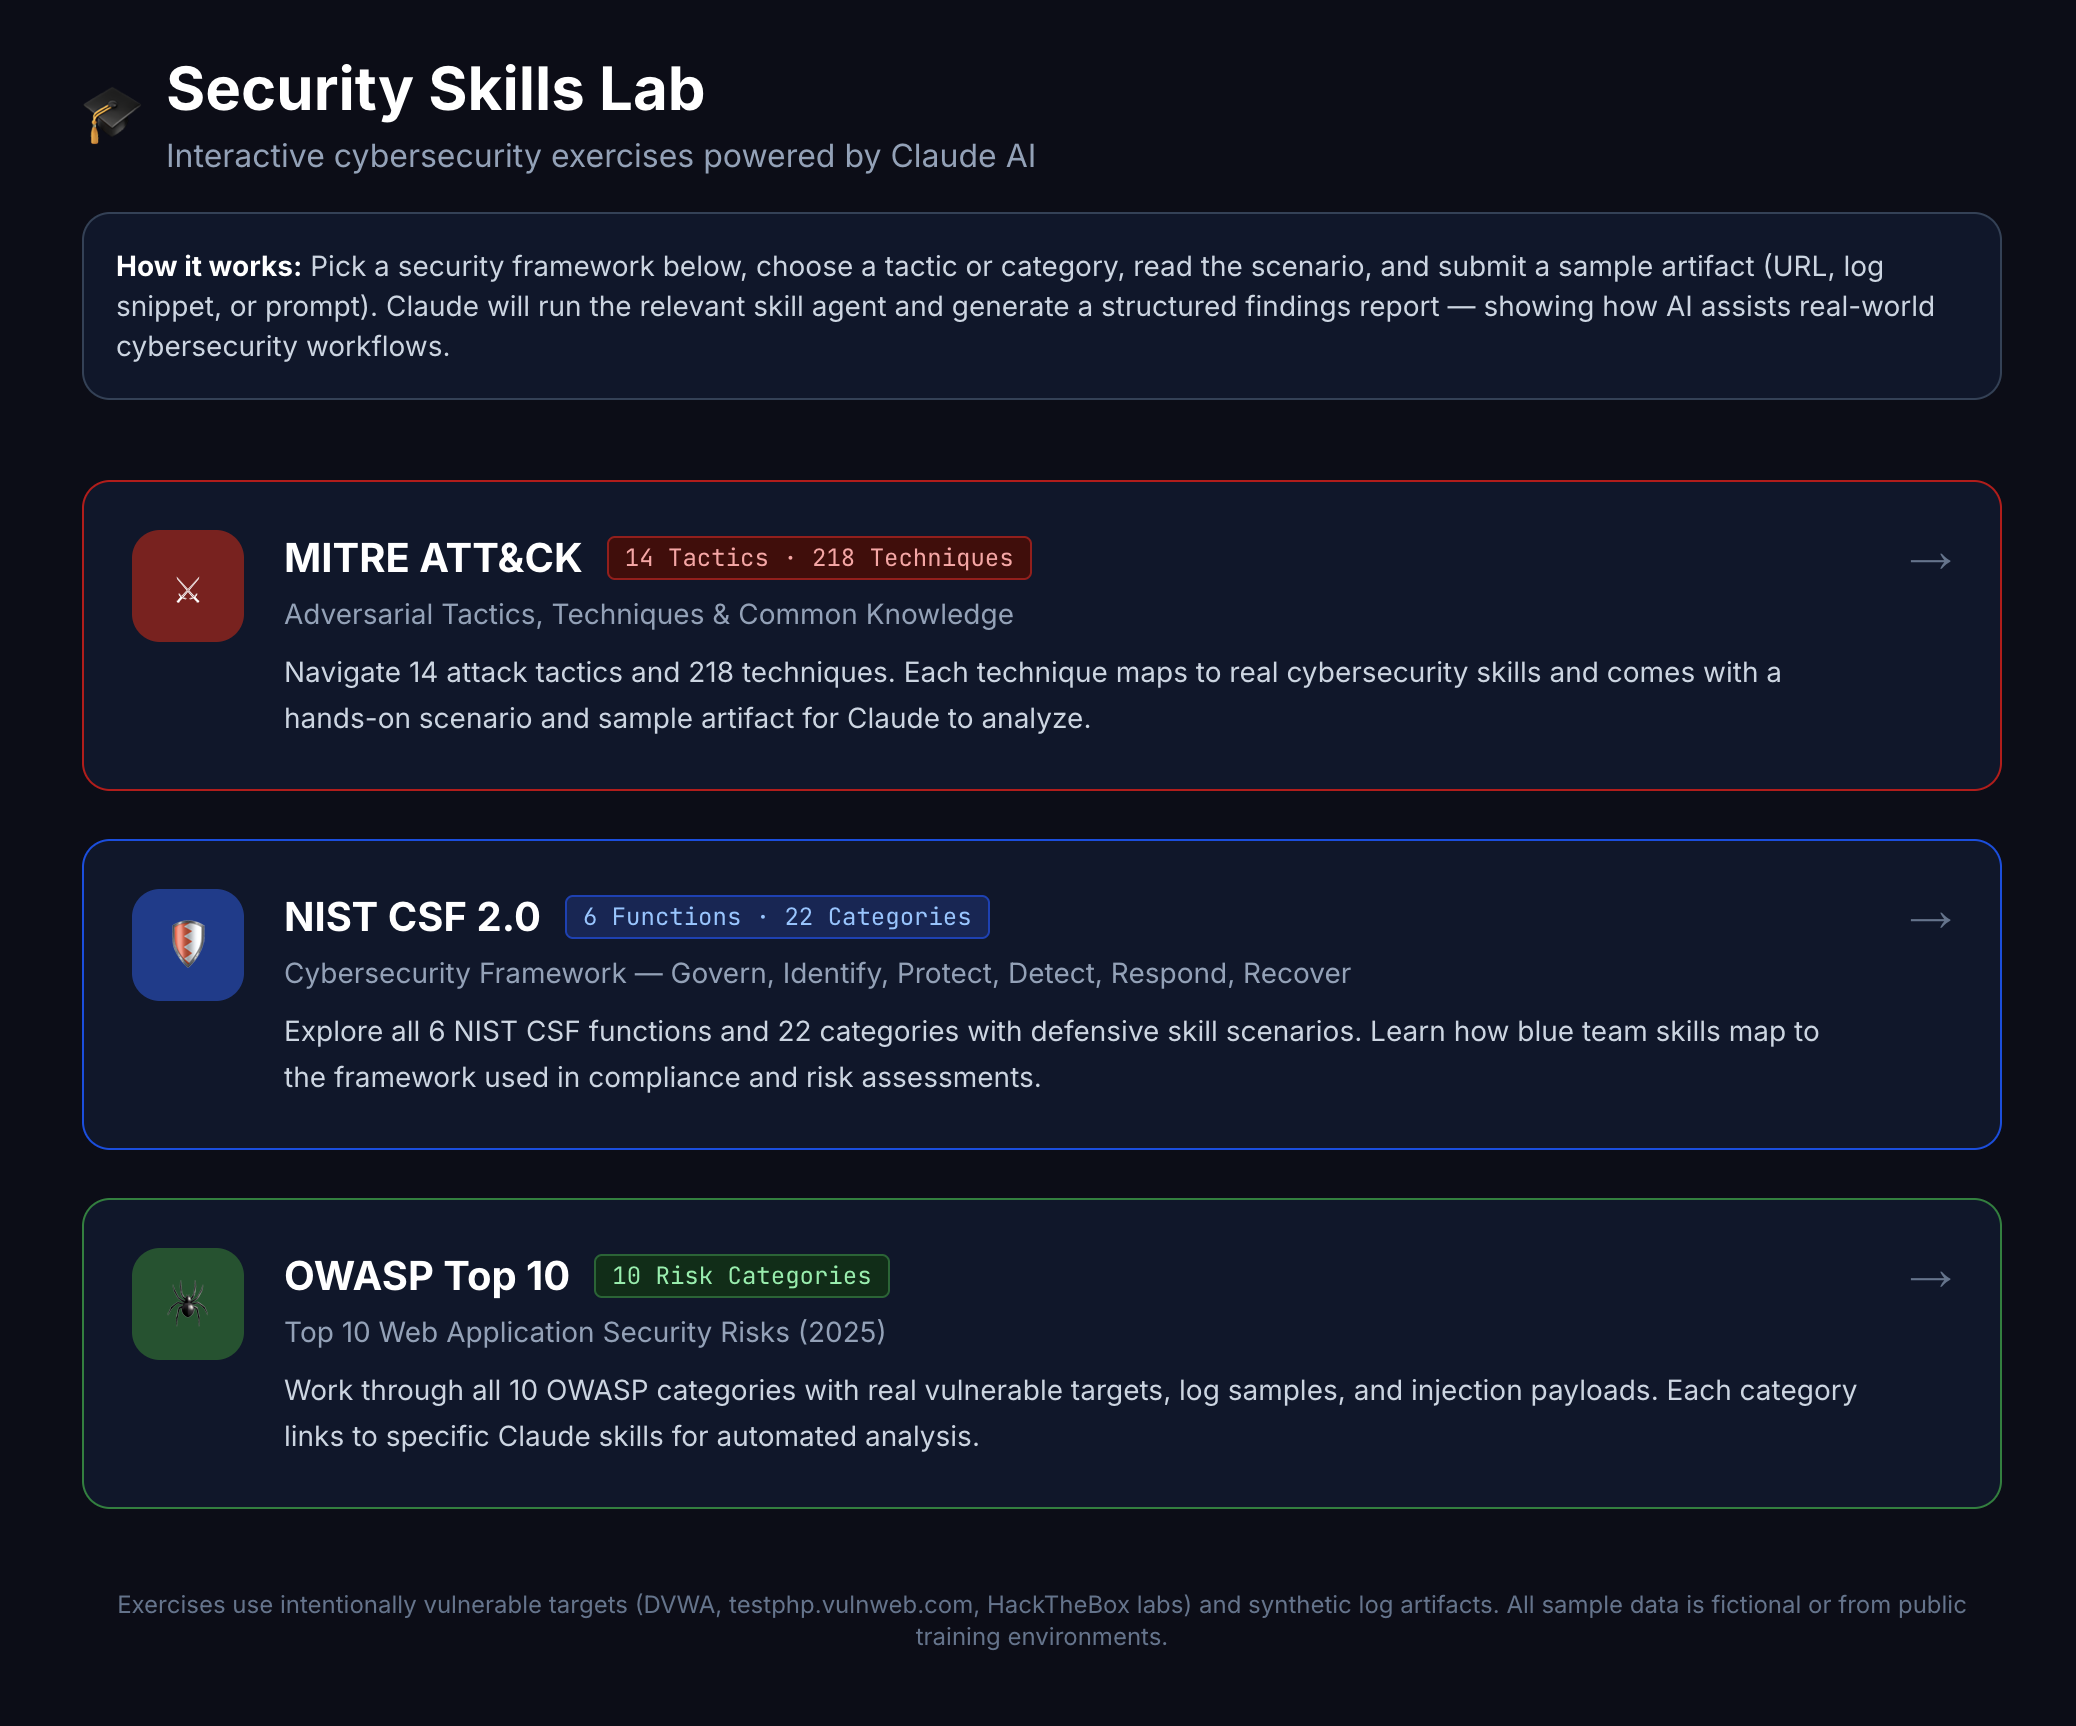The height and width of the screenshot is (1726, 2076).
Task: Click the NIST CSF shield icon
Action: click(x=188, y=945)
